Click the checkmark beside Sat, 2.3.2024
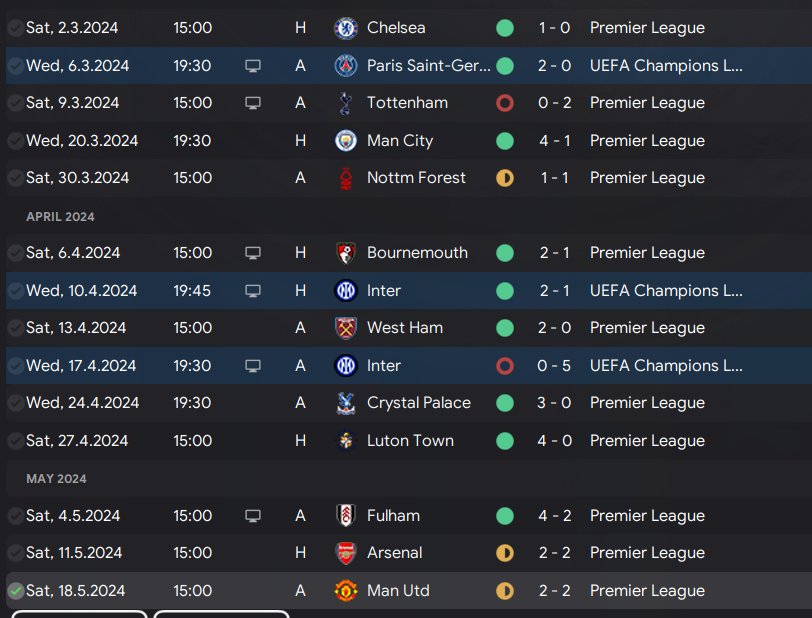Viewport: 812px width, 618px height. (x=15, y=28)
